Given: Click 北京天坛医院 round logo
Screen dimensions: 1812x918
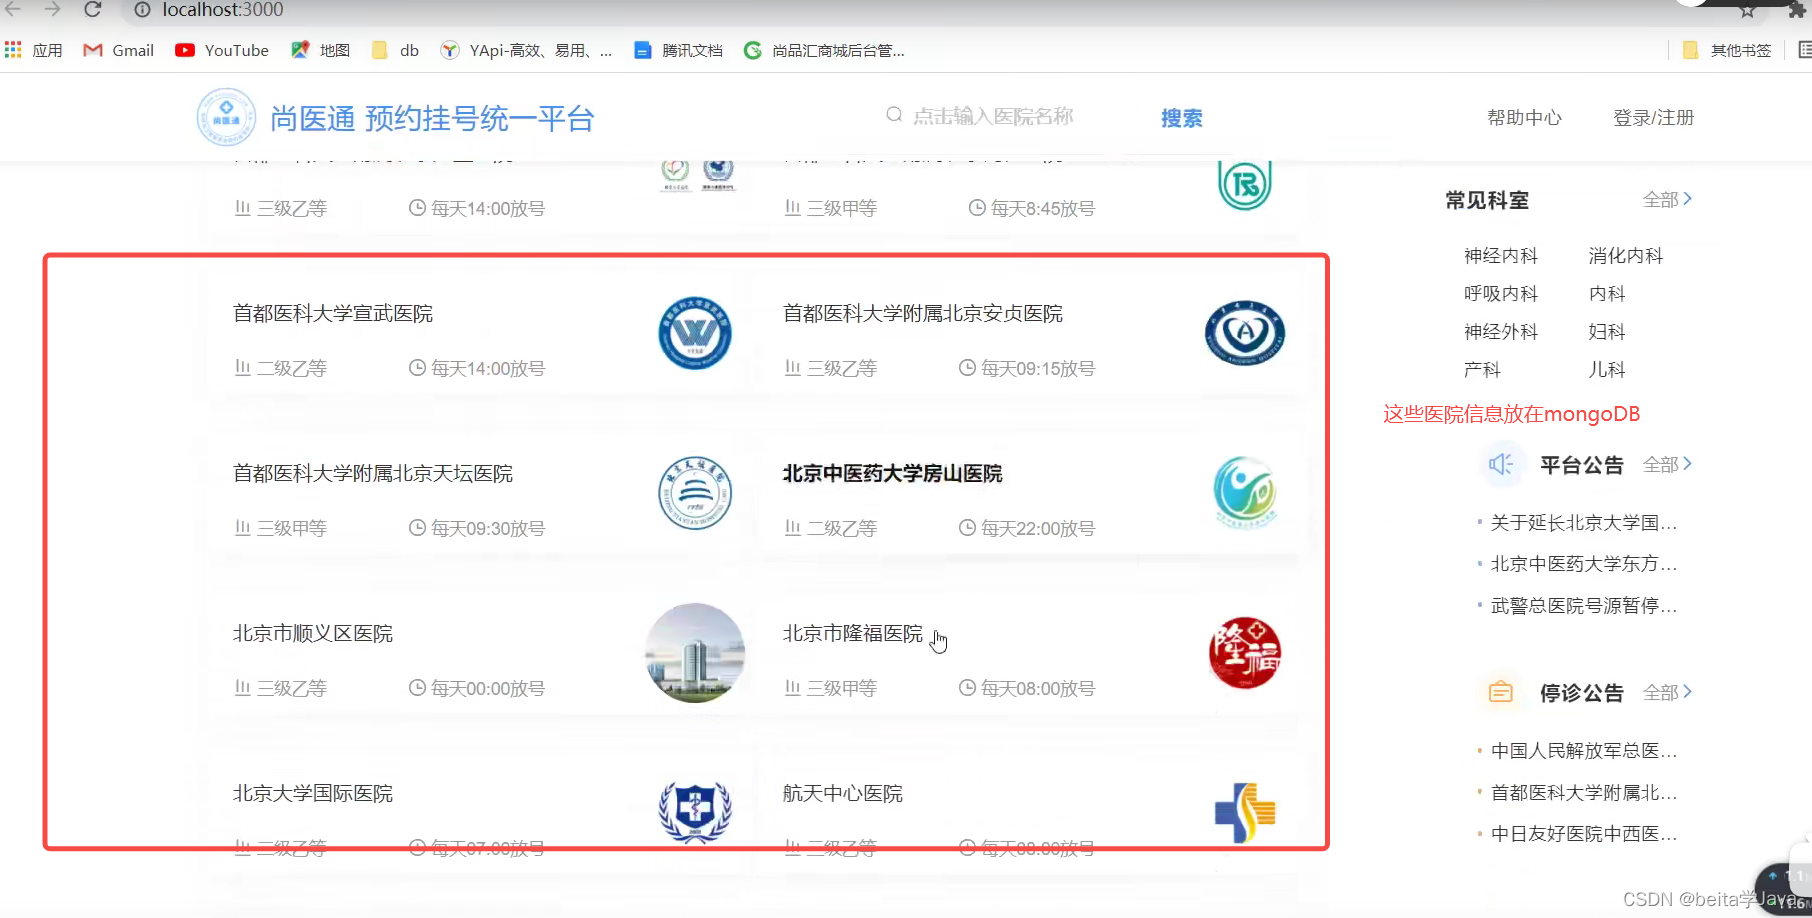Looking at the screenshot, I should [695, 493].
